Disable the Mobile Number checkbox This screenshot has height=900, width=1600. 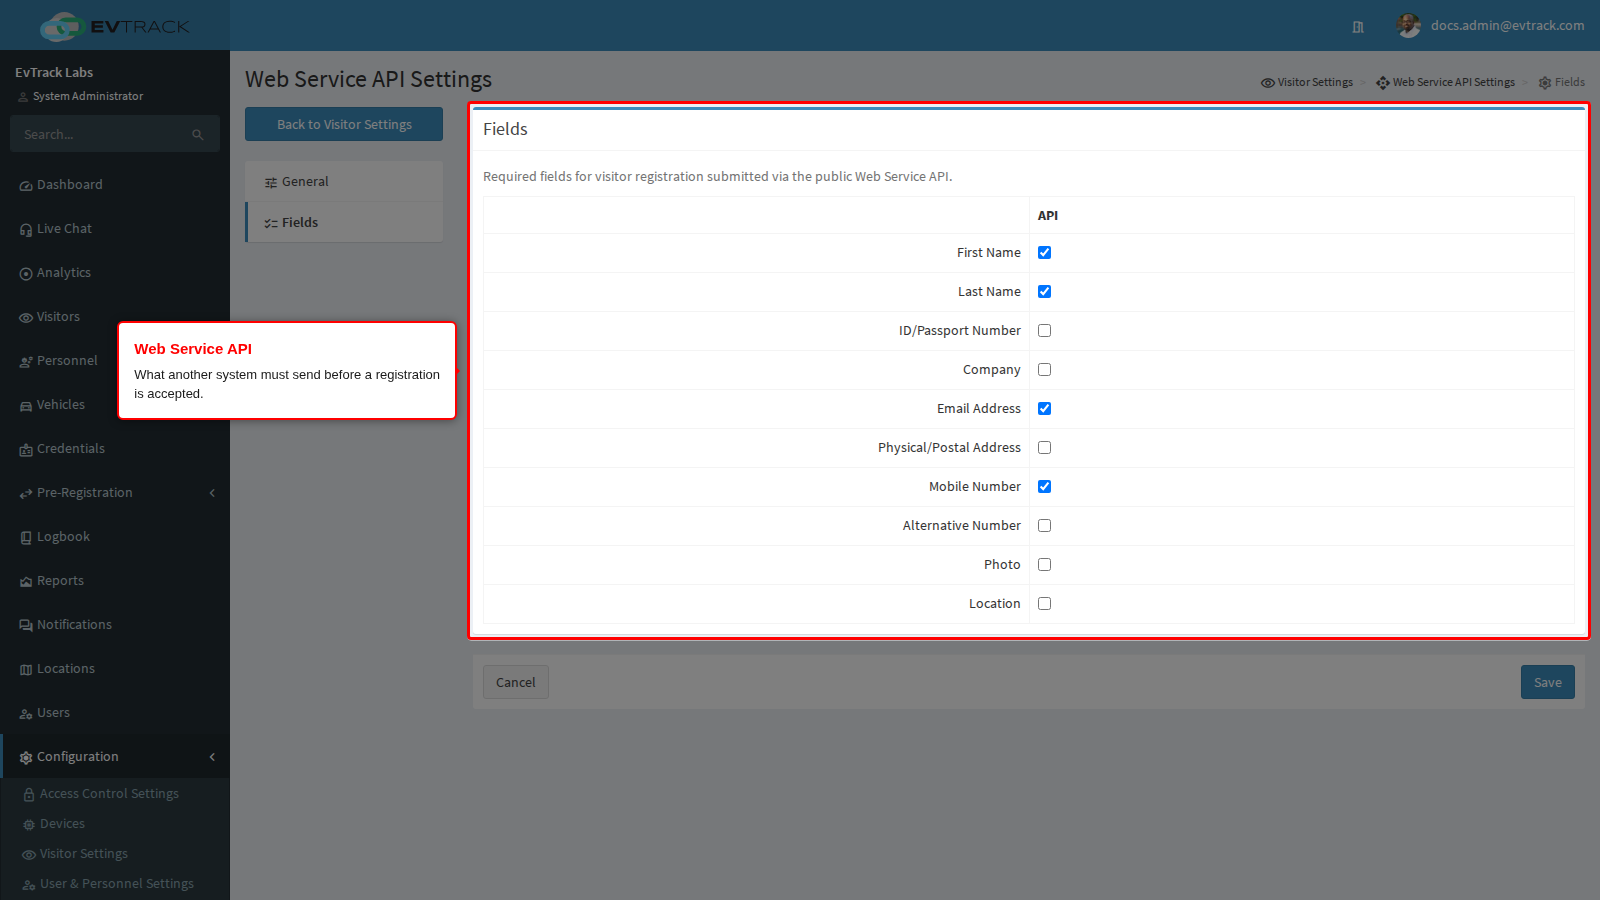1044,487
